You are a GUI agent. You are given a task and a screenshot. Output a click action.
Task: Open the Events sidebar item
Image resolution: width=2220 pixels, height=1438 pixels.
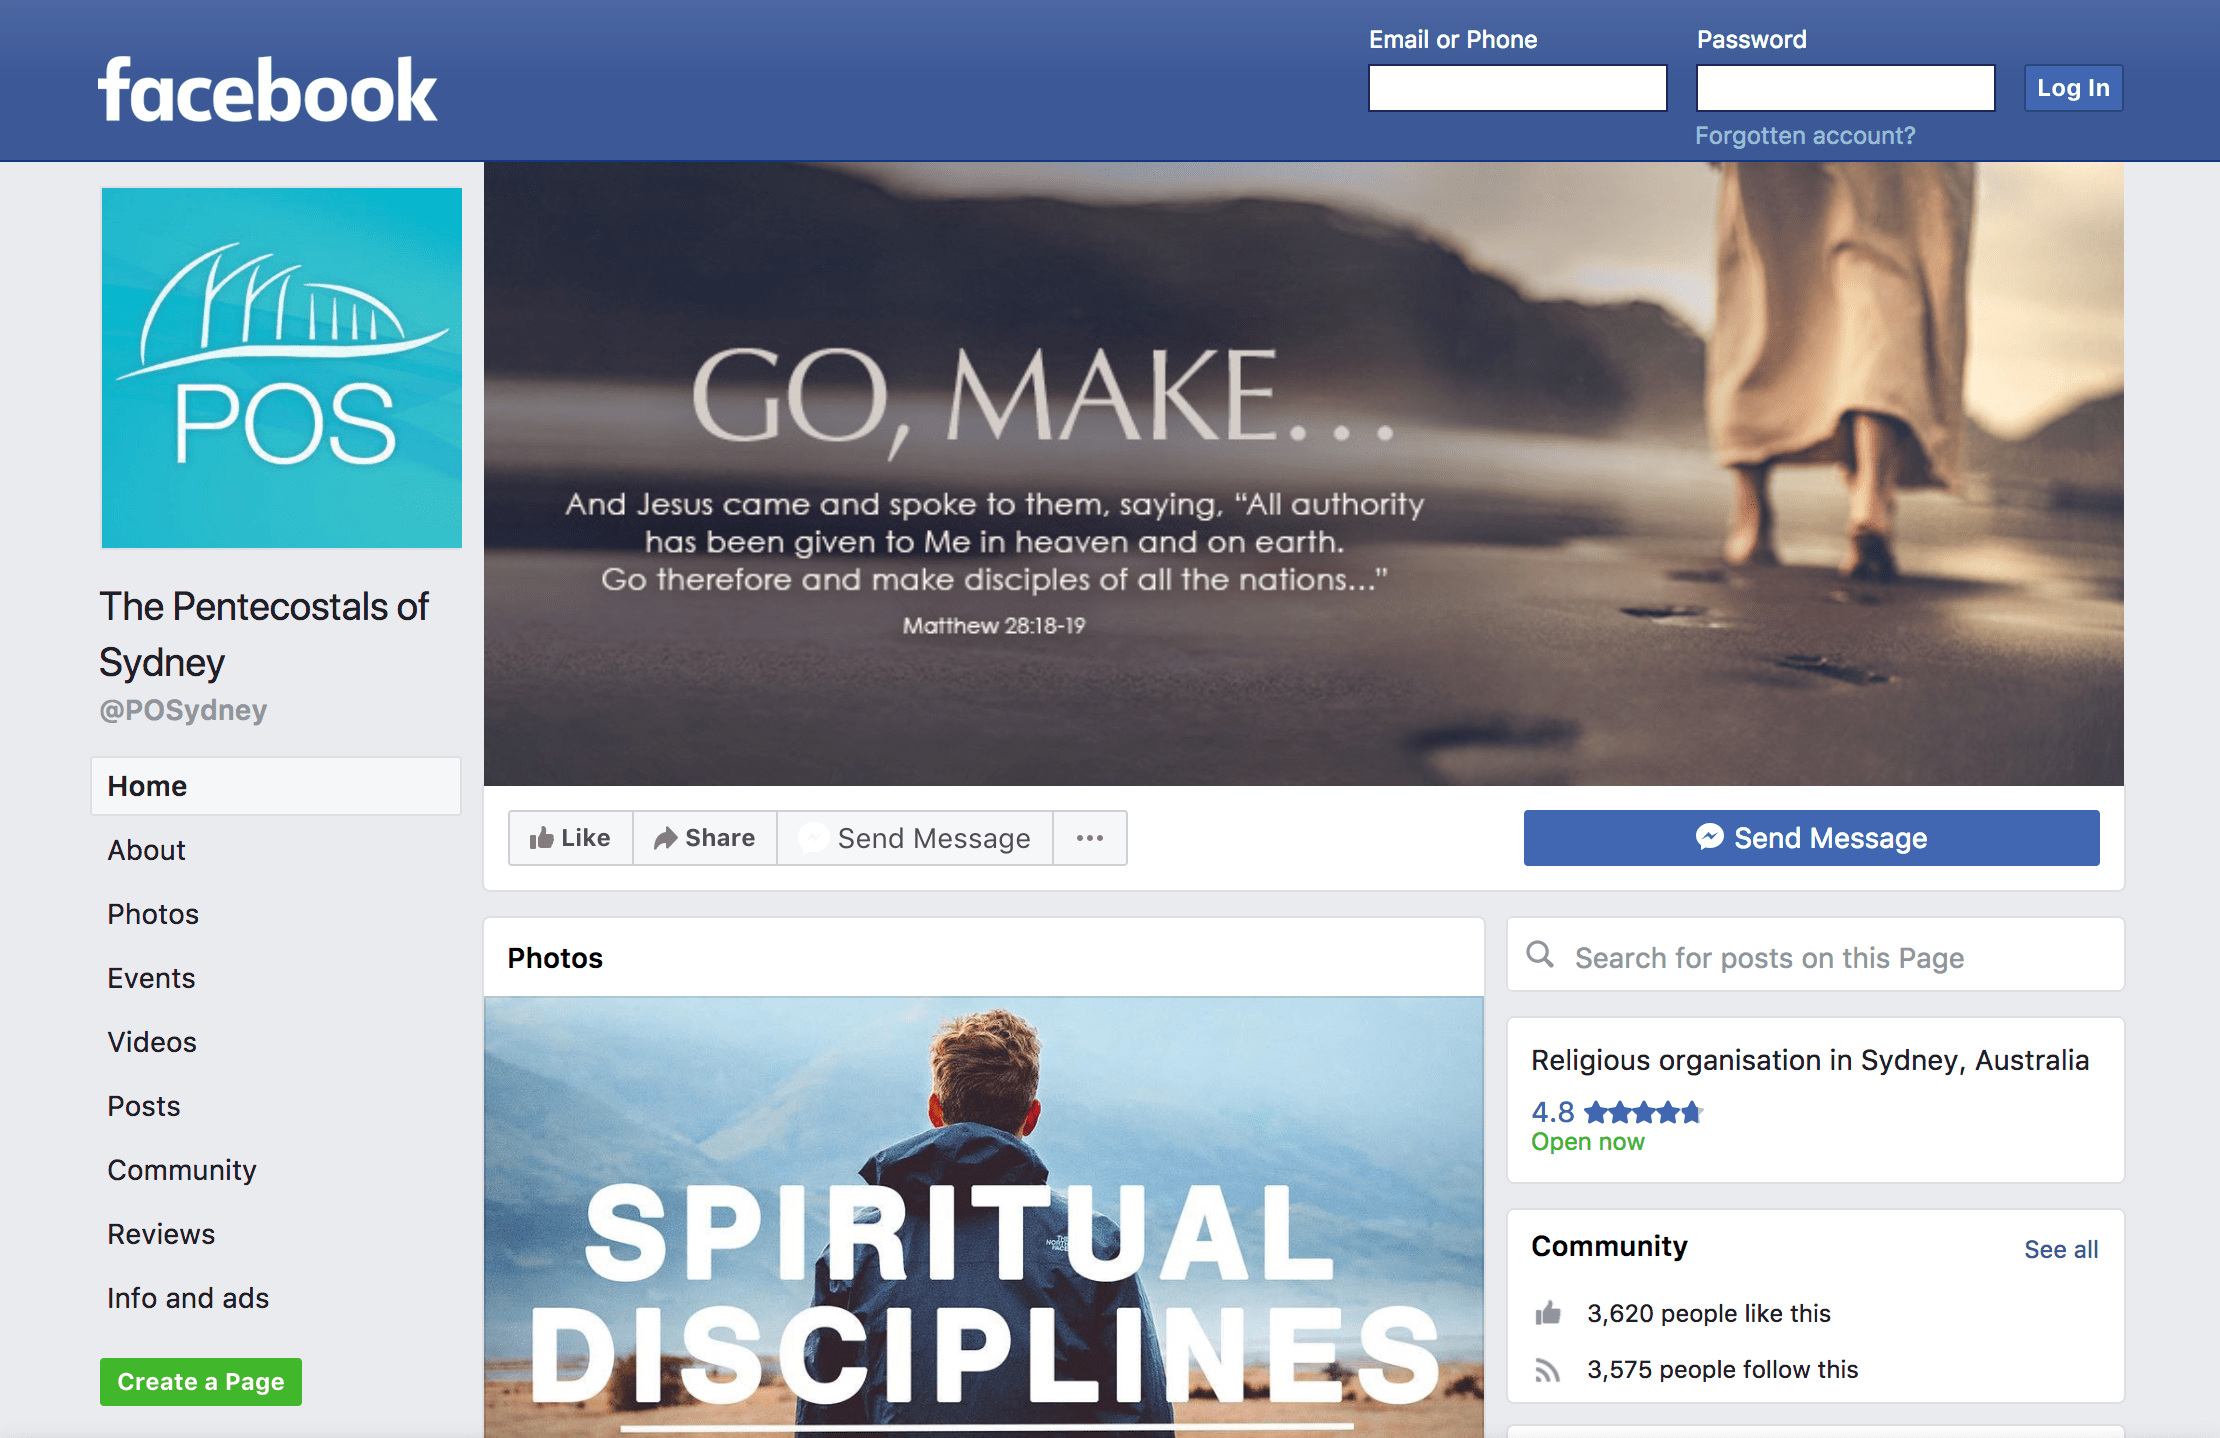pos(151,978)
